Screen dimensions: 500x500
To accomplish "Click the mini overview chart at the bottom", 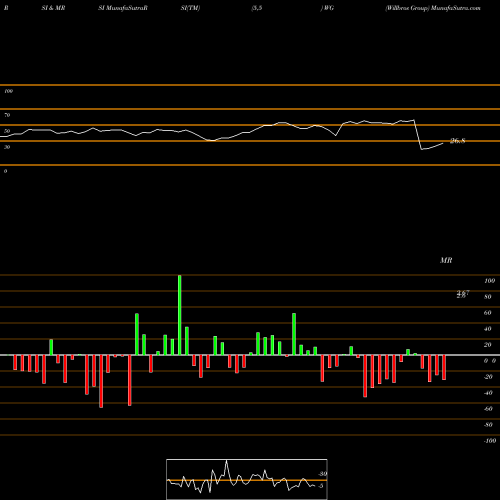I will [247, 479].
